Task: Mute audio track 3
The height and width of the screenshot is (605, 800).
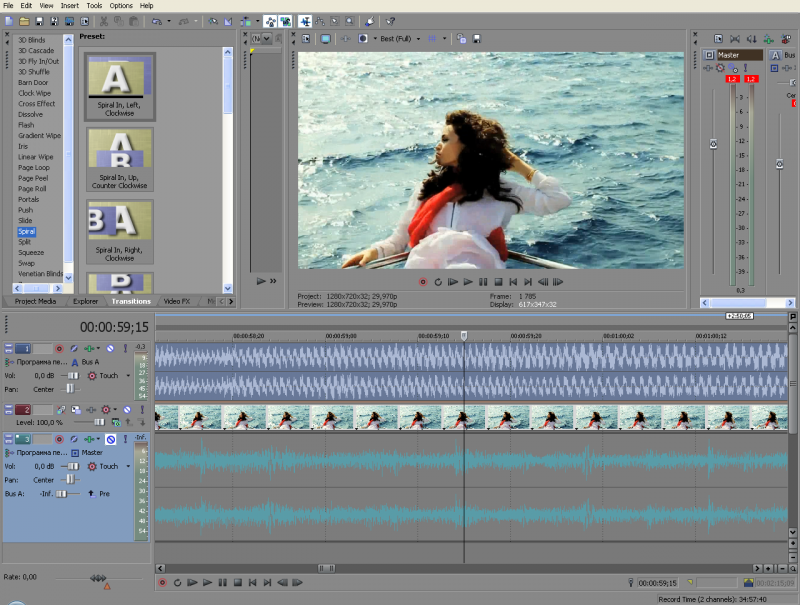Action: pyautogui.click(x=111, y=439)
